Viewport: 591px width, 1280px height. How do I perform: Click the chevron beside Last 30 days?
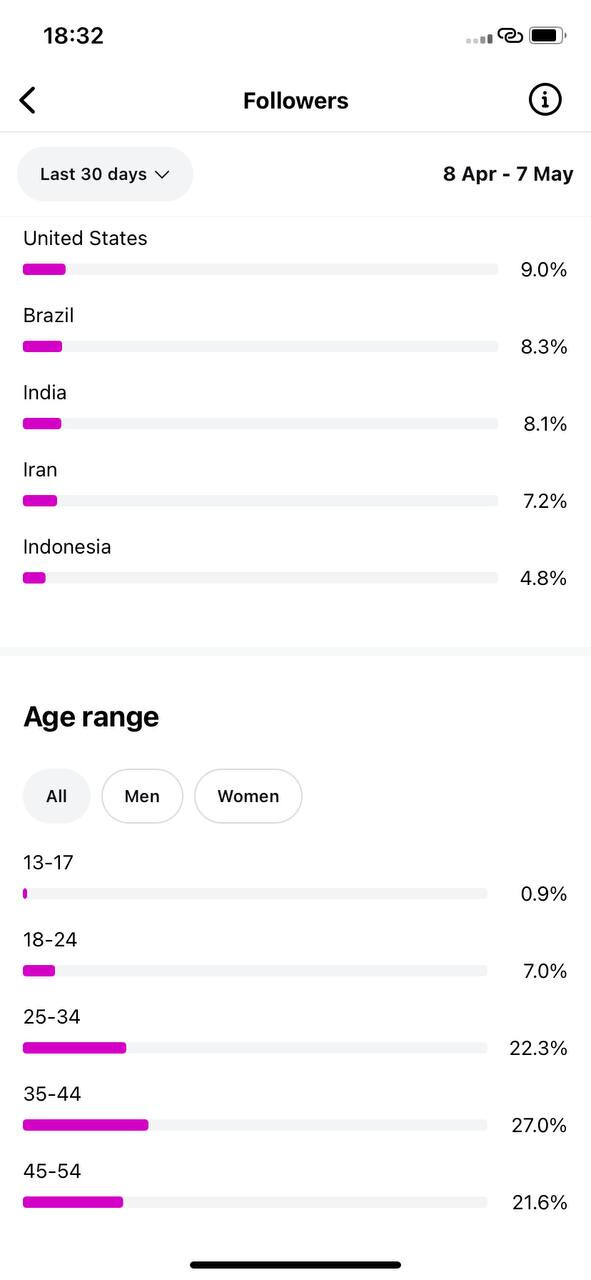(x=162, y=174)
